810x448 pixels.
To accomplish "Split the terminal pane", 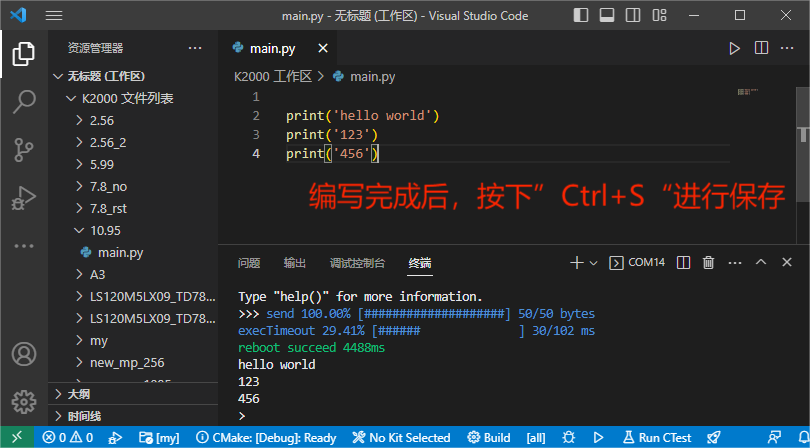I will (x=683, y=262).
